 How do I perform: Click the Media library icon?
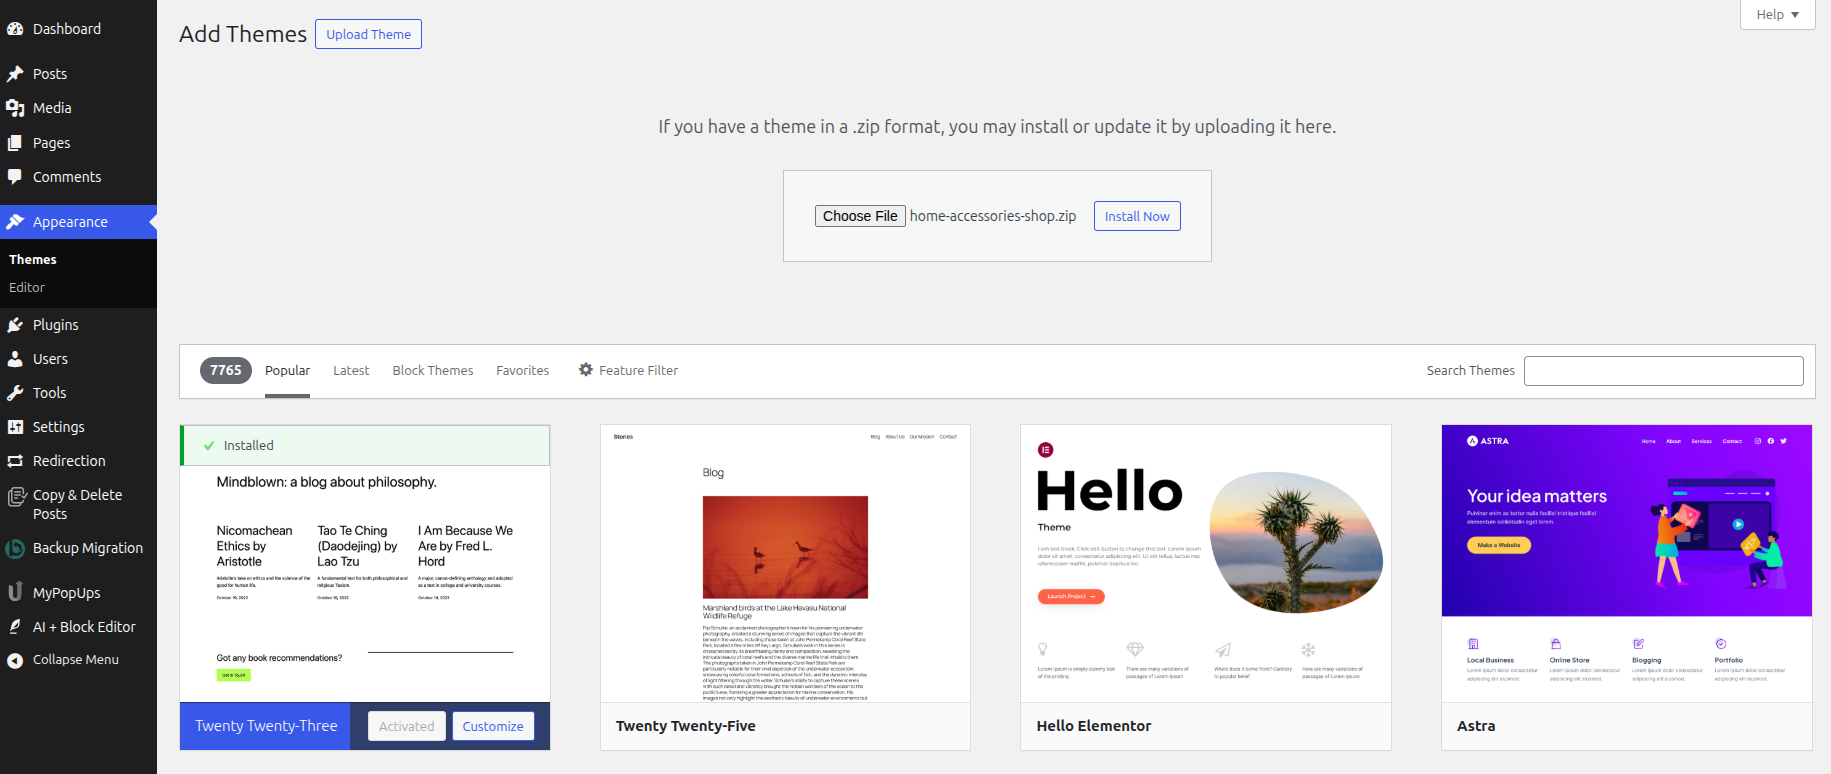pos(15,108)
